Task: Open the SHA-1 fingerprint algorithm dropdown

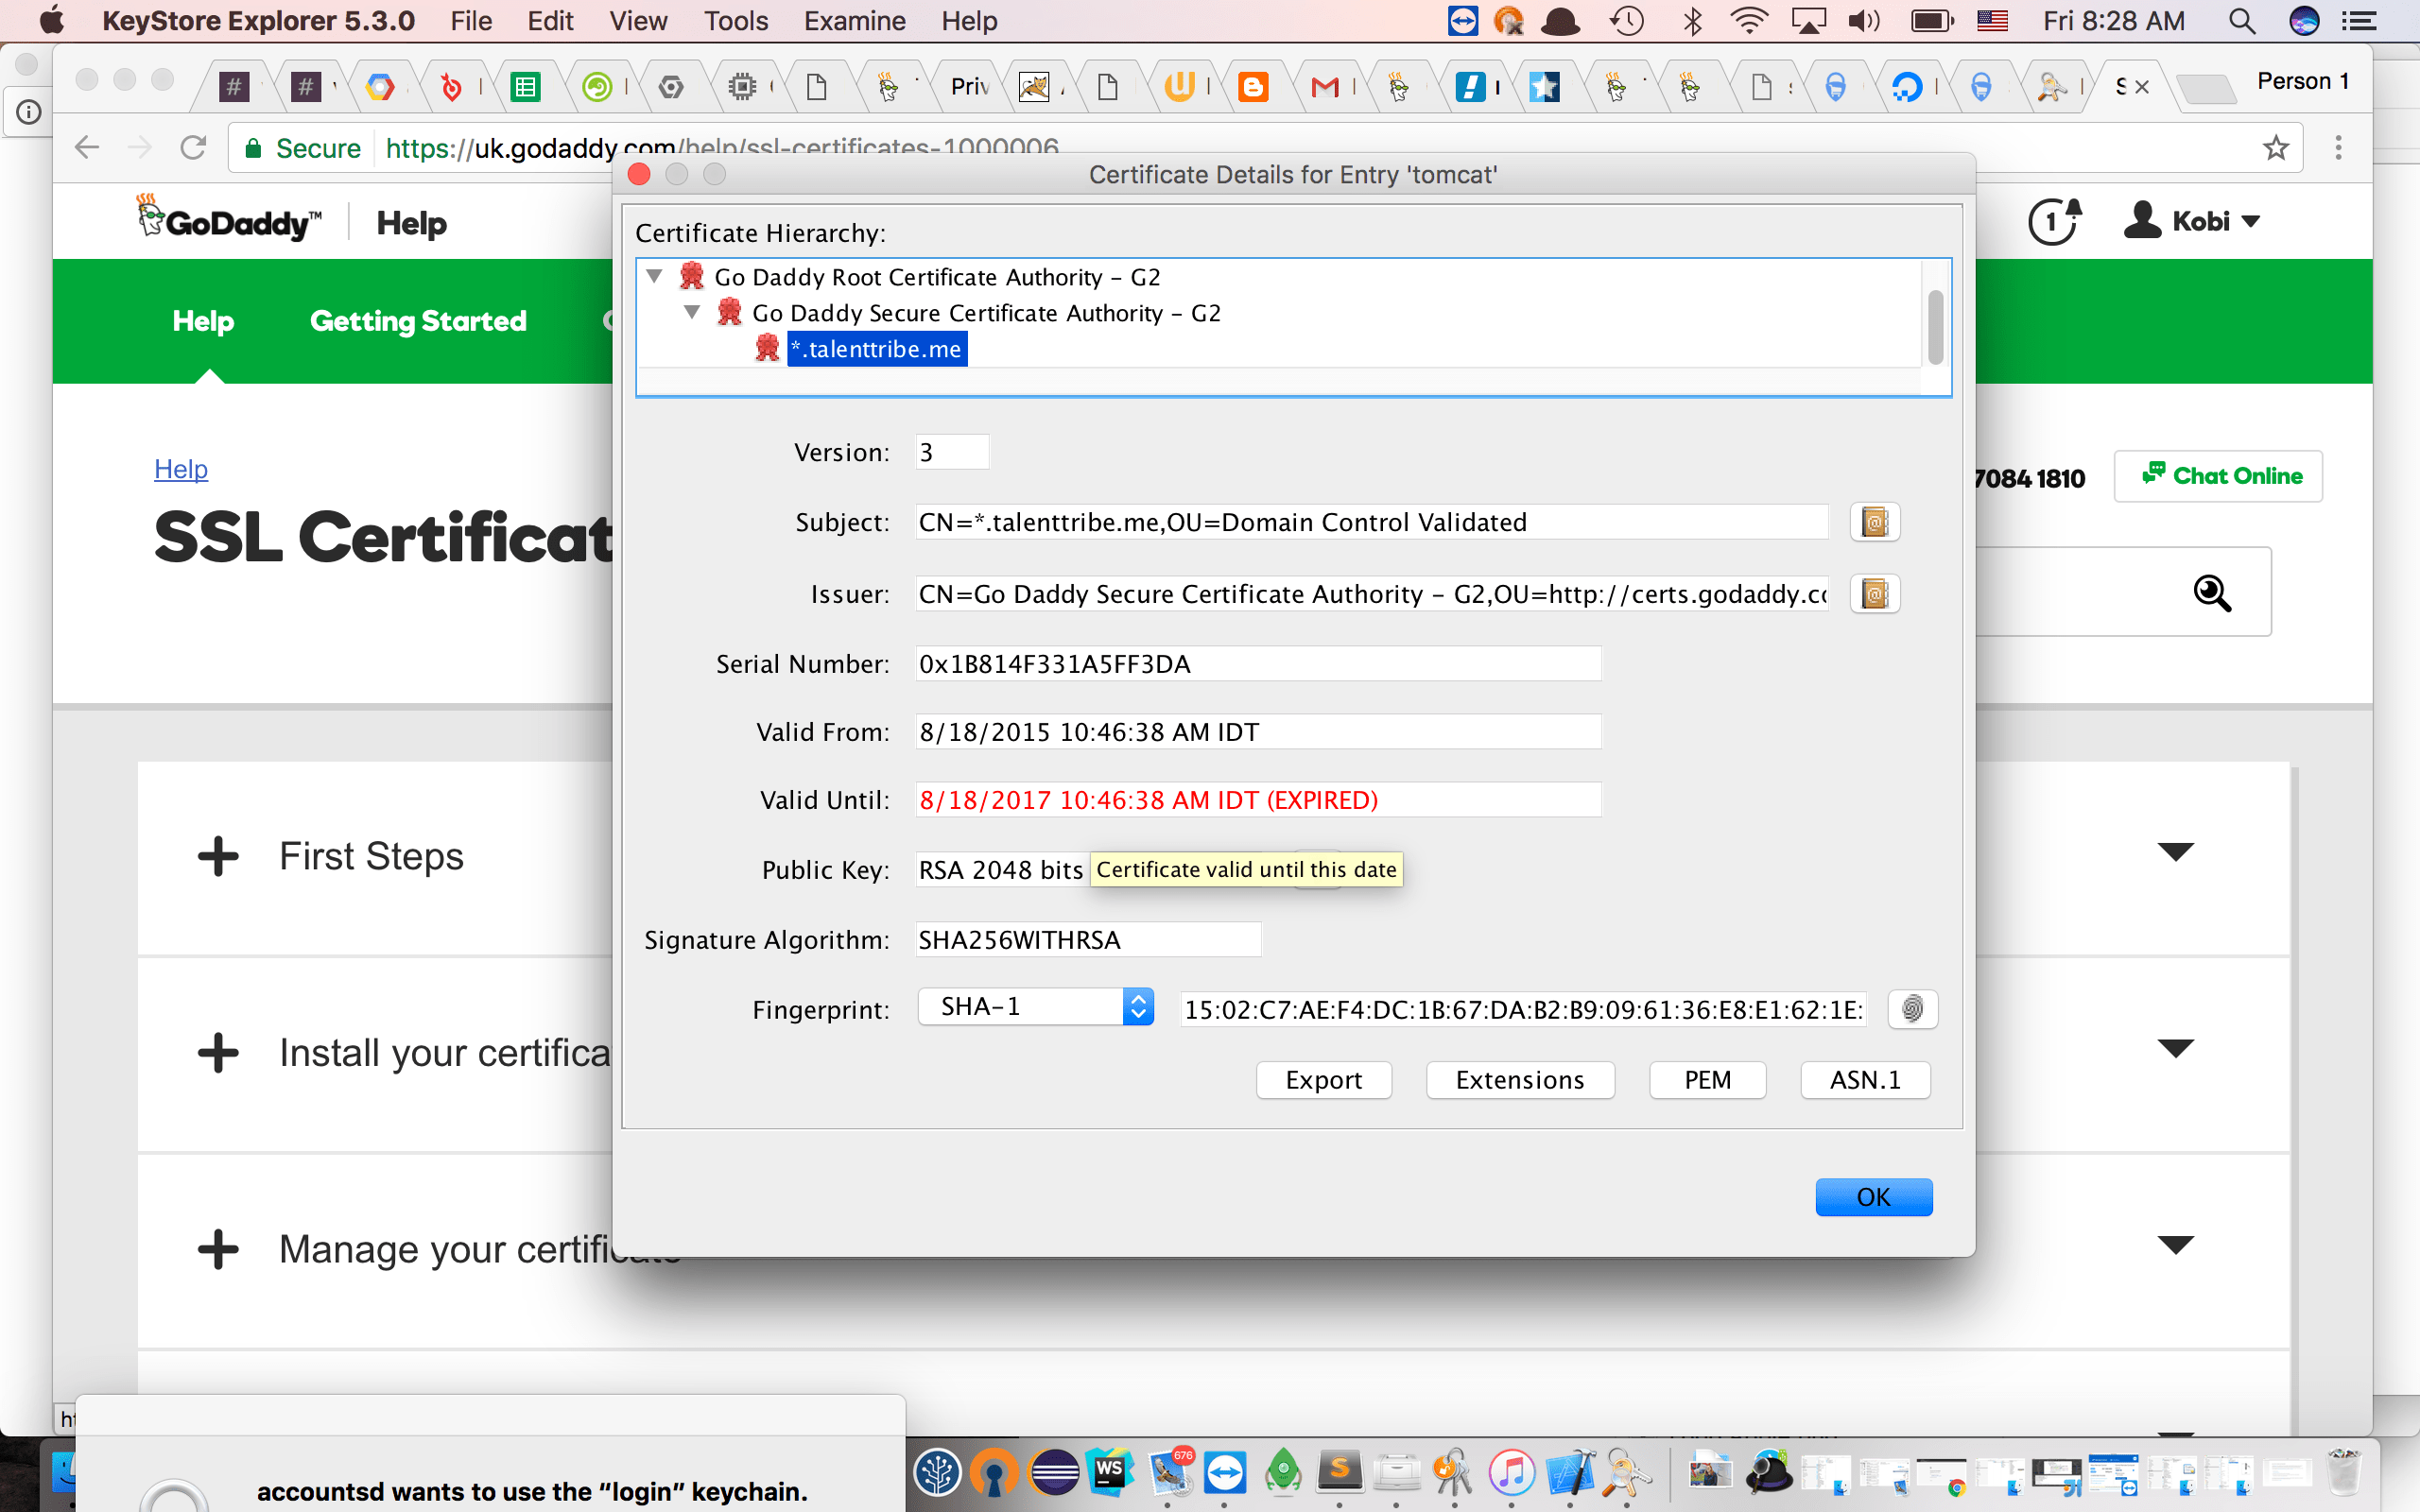Action: pos(1036,1007)
